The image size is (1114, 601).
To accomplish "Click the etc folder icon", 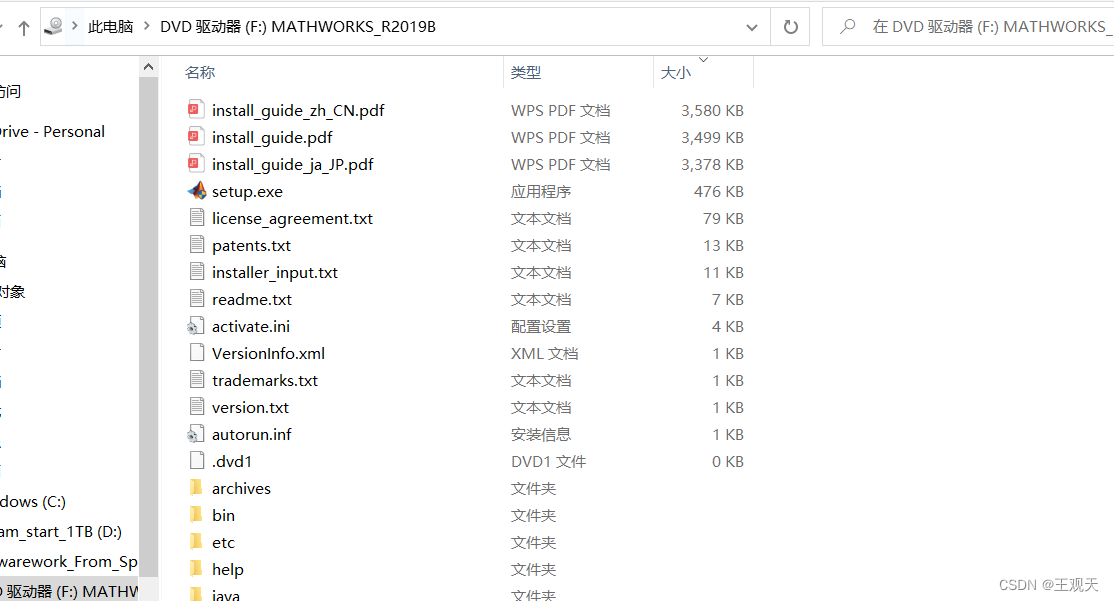I will pos(196,542).
